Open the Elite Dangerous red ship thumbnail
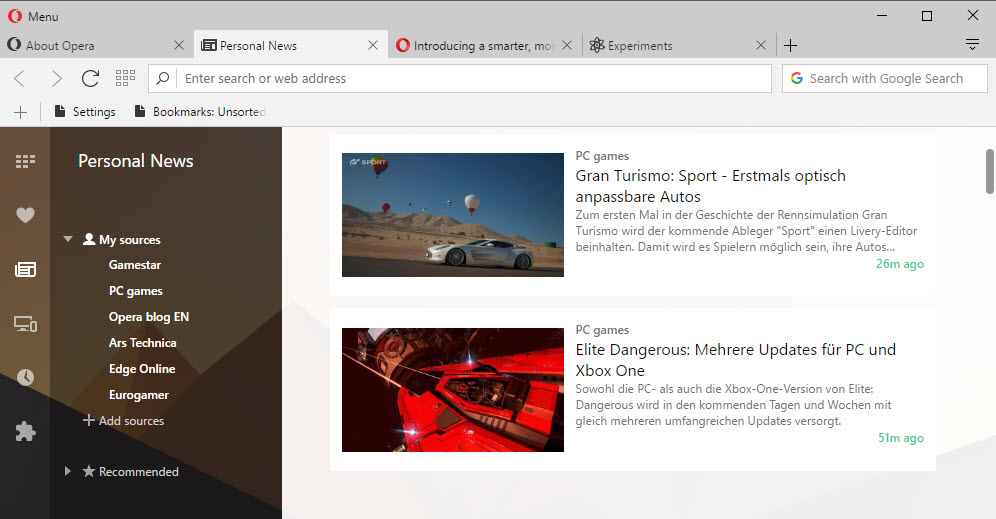Viewport: 996px width, 519px height. point(452,389)
